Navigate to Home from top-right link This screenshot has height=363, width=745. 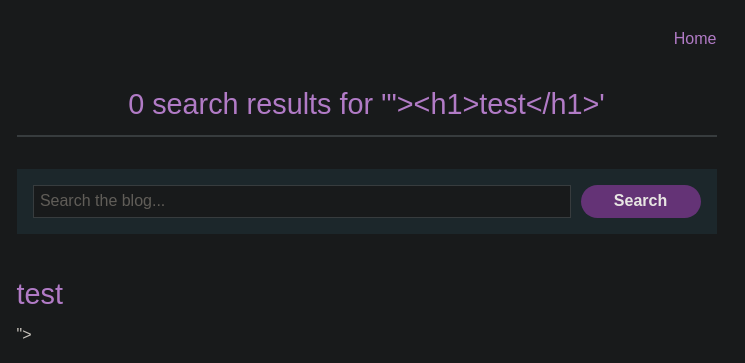[695, 38]
